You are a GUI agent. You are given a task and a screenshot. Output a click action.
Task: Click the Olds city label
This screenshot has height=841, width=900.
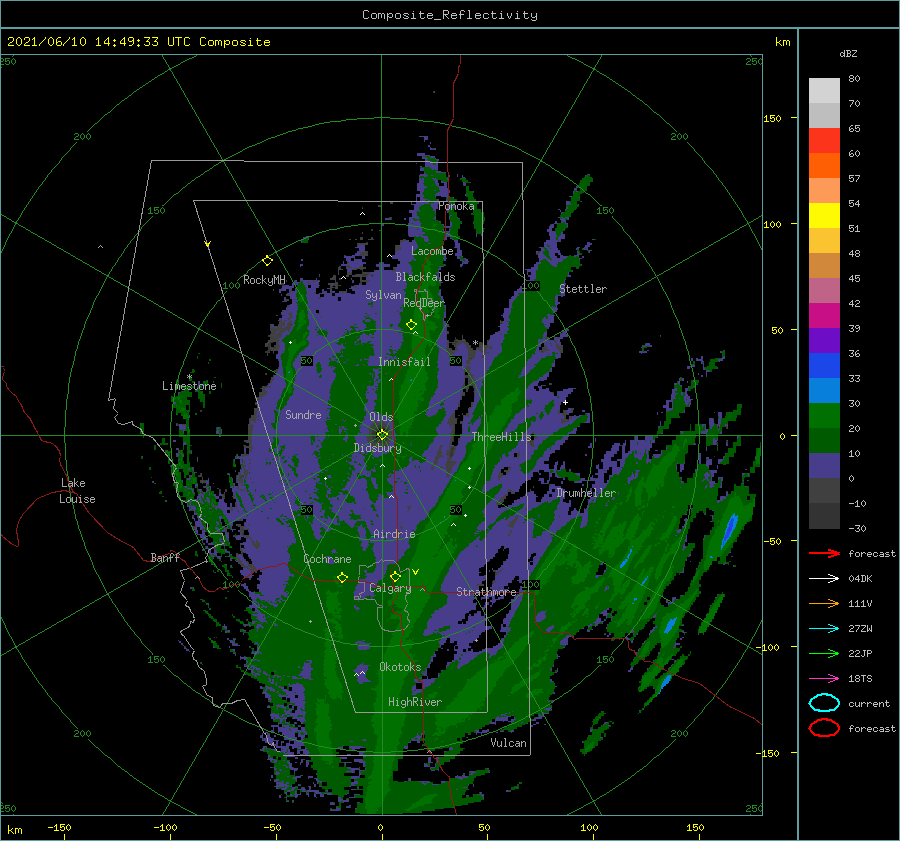click(381, 417)
